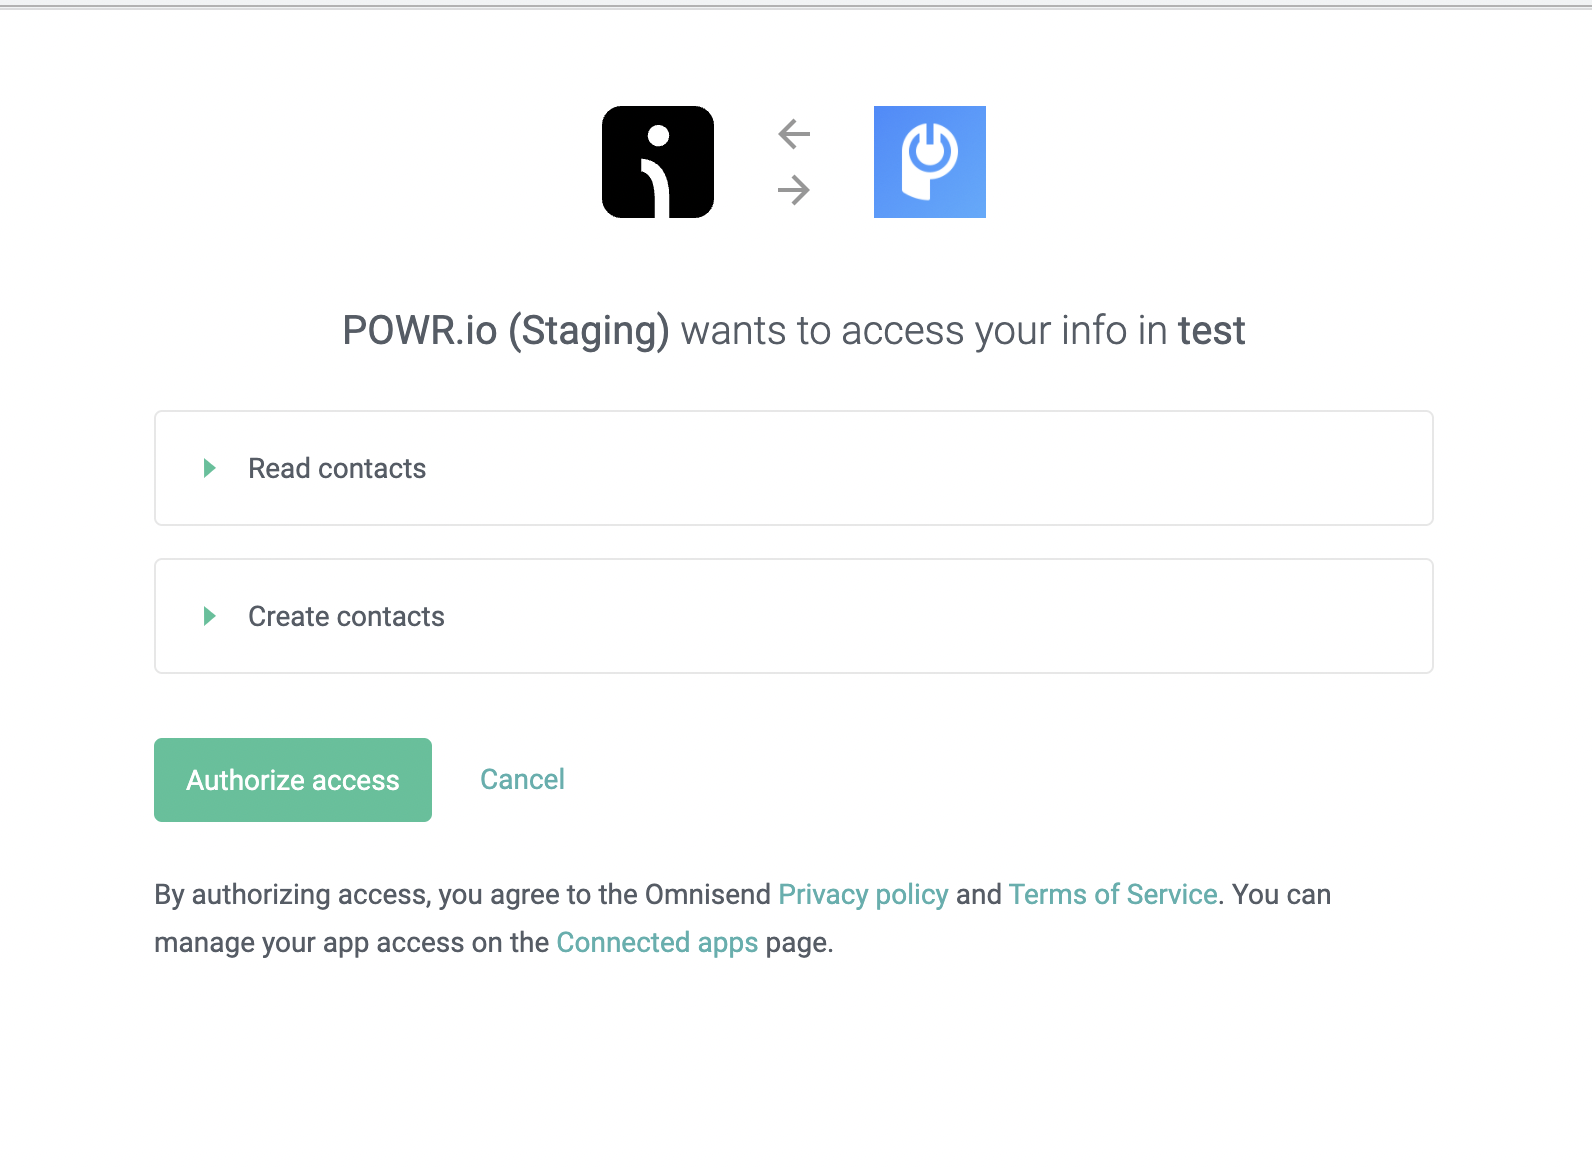Open the Terms of Service link

click(x=1113, y=894)
